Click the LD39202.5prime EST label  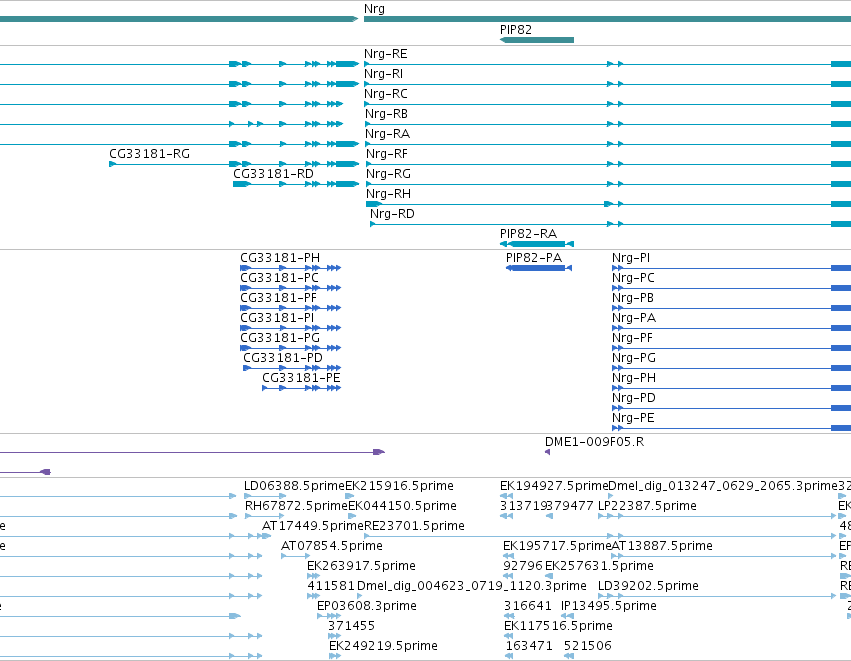tap(648, 586)
